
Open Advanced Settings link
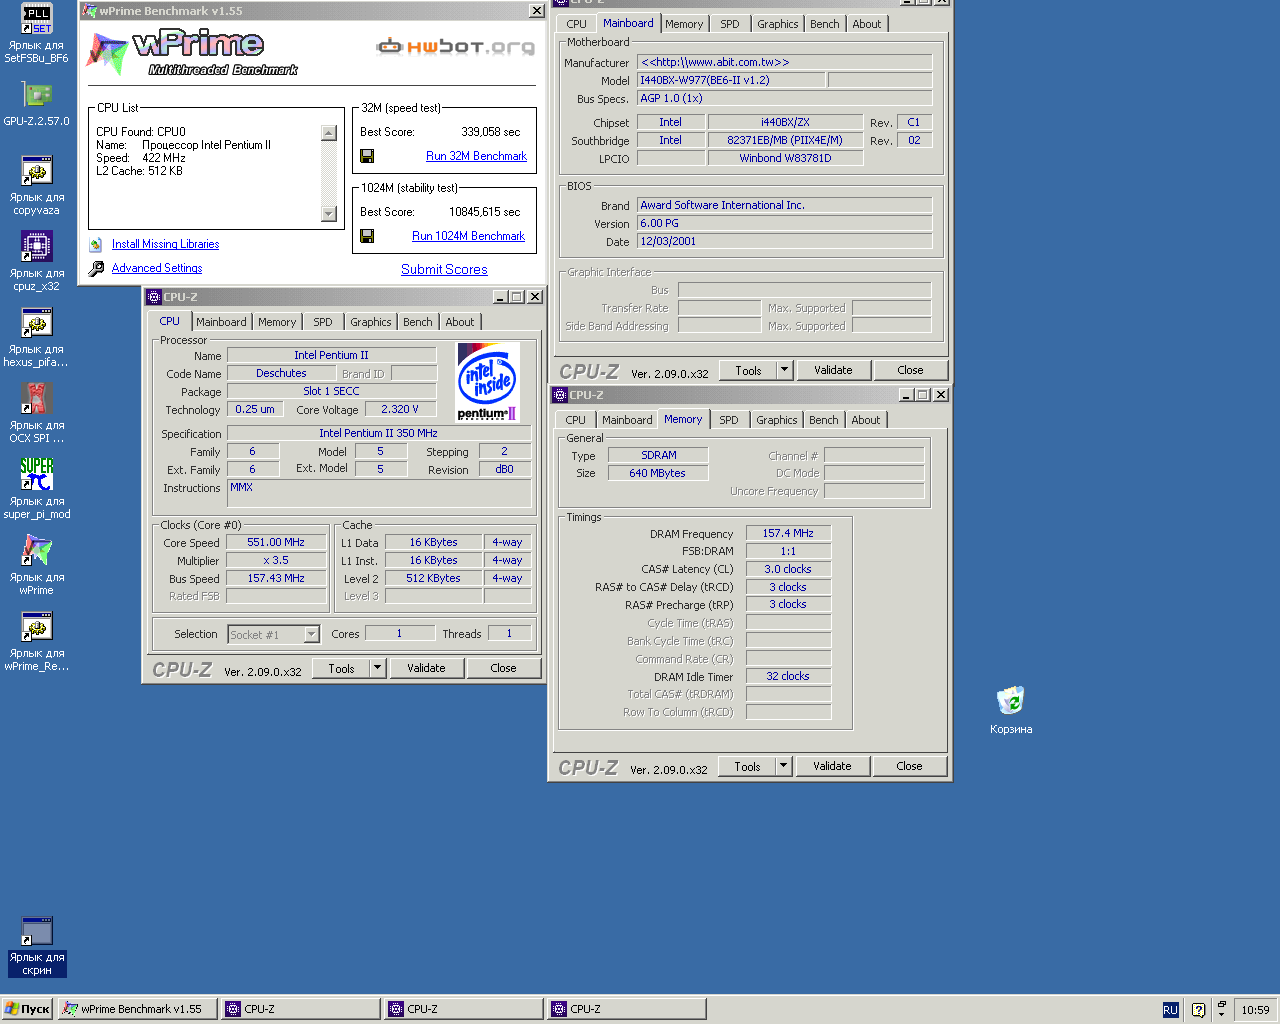coord(157,268)
